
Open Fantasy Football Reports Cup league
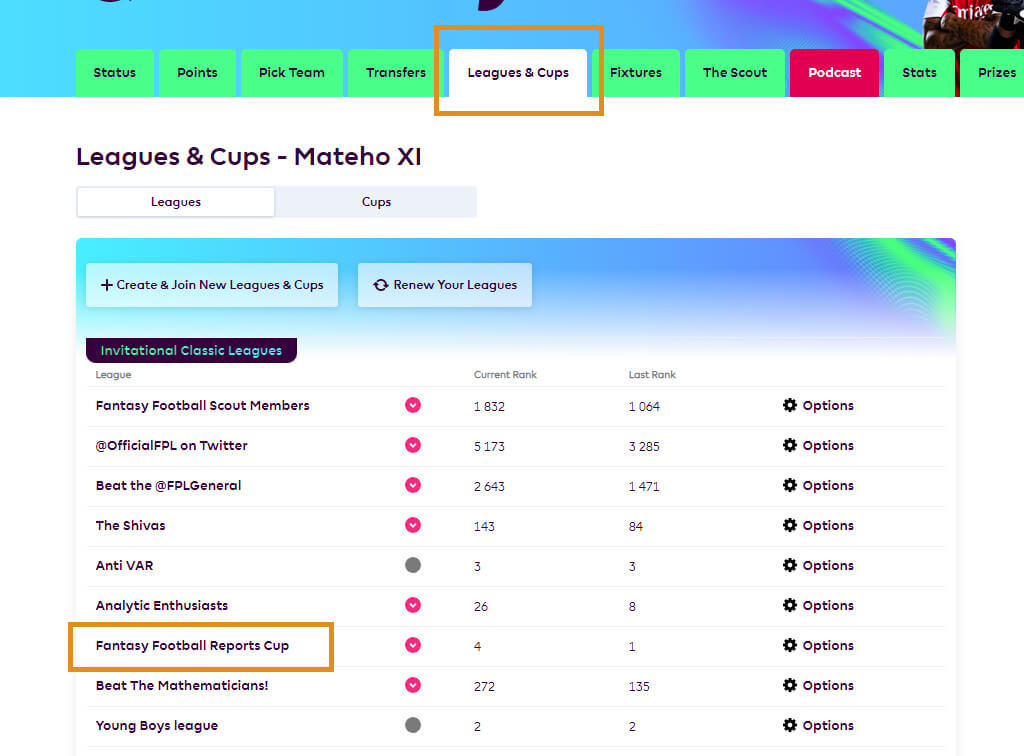(192, 645)
